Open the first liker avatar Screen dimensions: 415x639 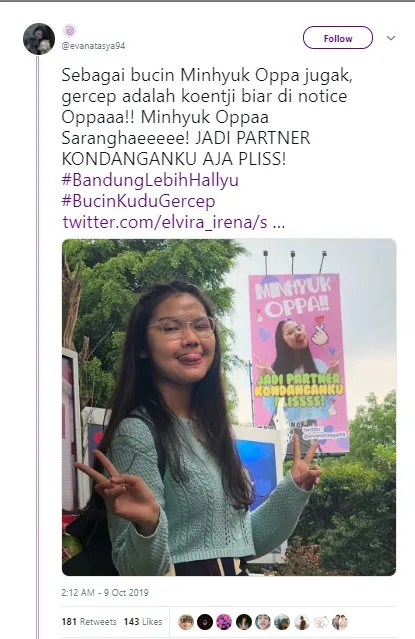[186, 622]
